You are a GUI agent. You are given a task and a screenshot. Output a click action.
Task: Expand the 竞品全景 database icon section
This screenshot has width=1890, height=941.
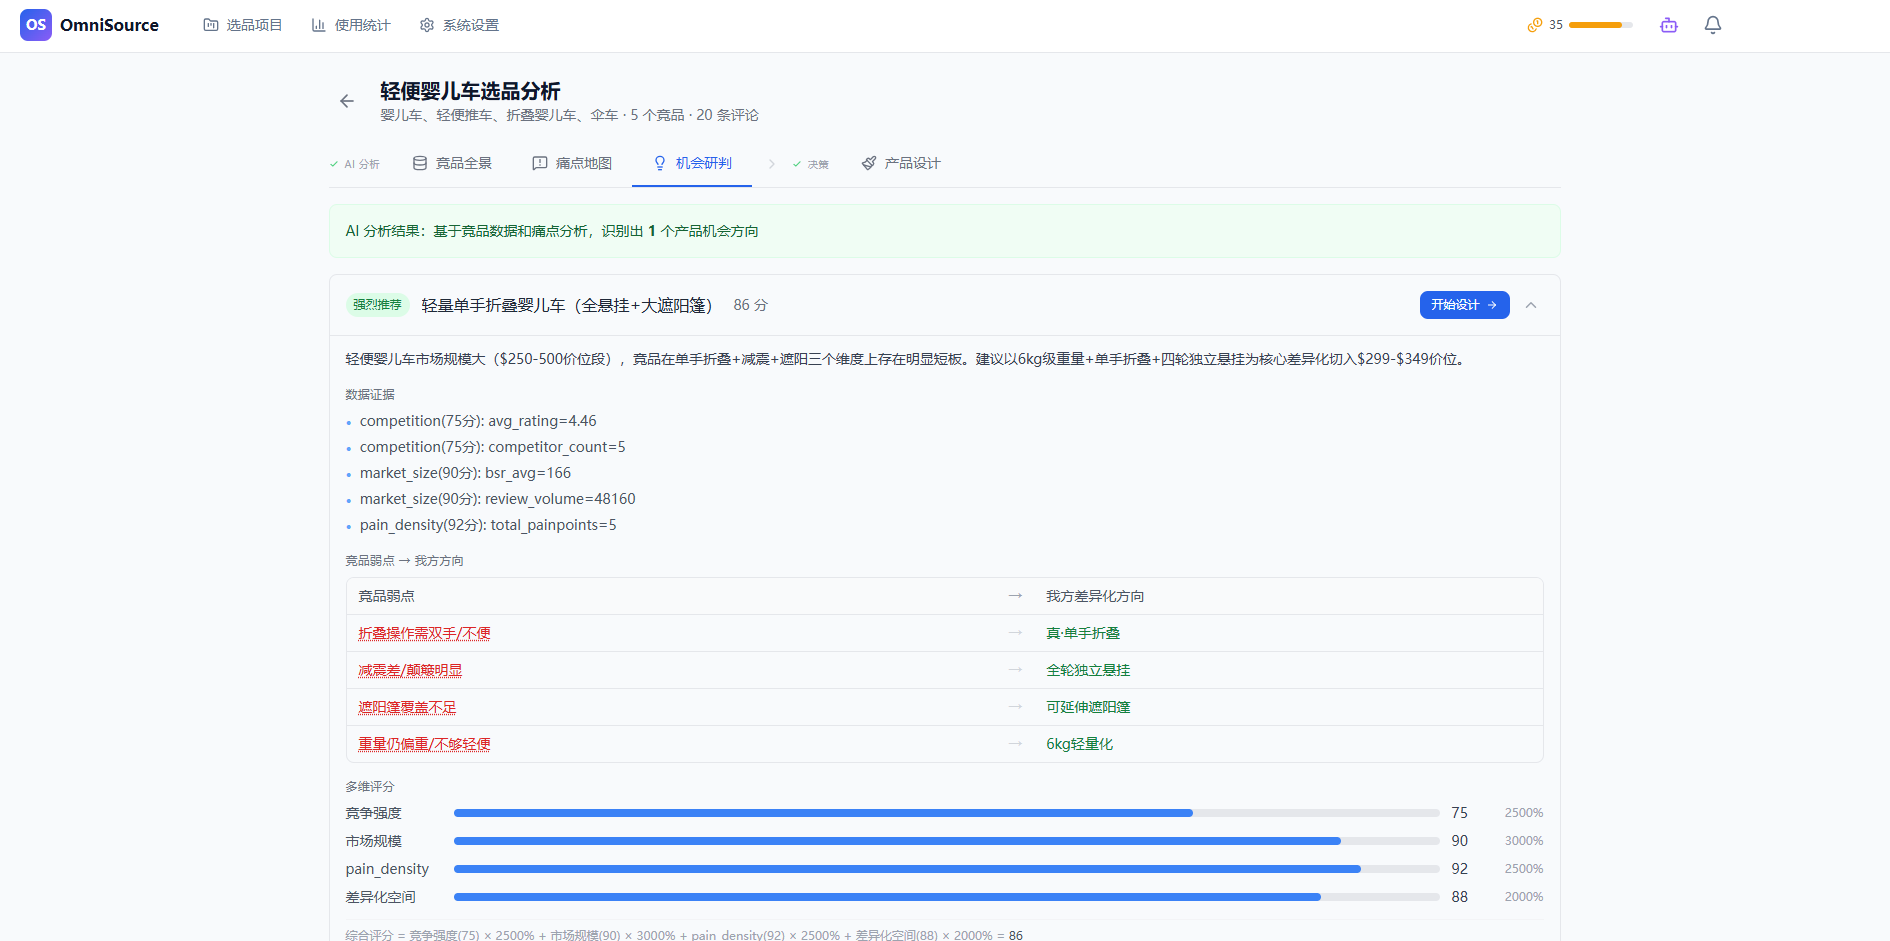point(419,162)
